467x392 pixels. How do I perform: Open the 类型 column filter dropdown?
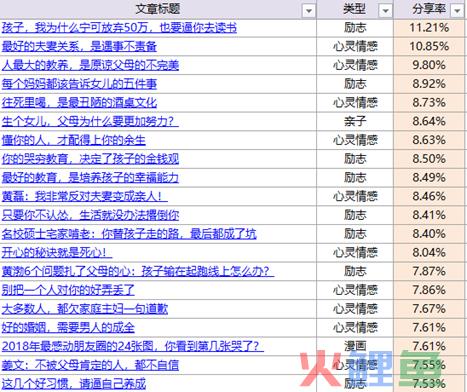point(385,11)
